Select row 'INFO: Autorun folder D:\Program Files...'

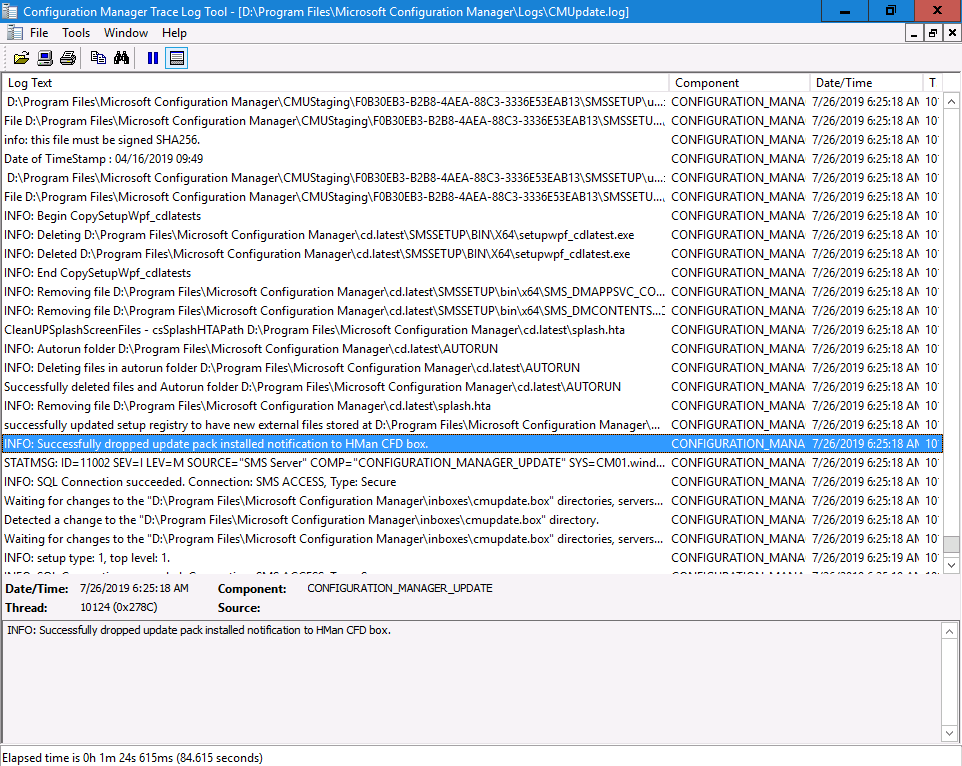(472, 349)
